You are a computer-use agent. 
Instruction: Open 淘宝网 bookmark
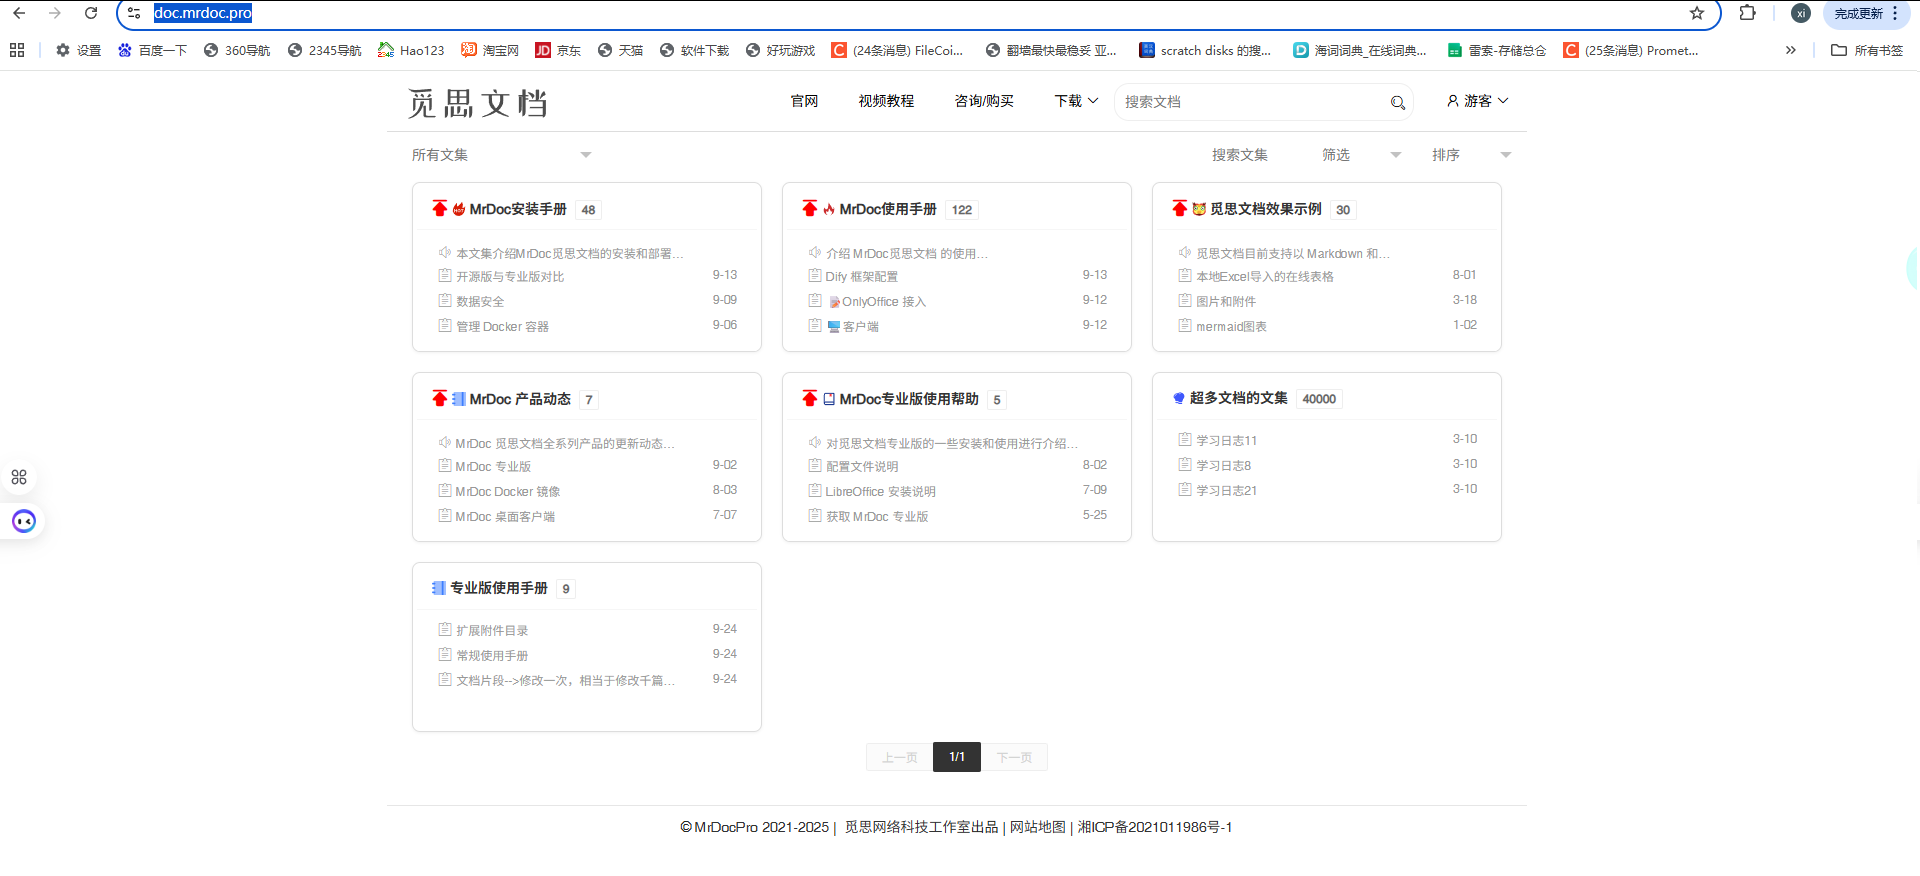tap(490, 50)
